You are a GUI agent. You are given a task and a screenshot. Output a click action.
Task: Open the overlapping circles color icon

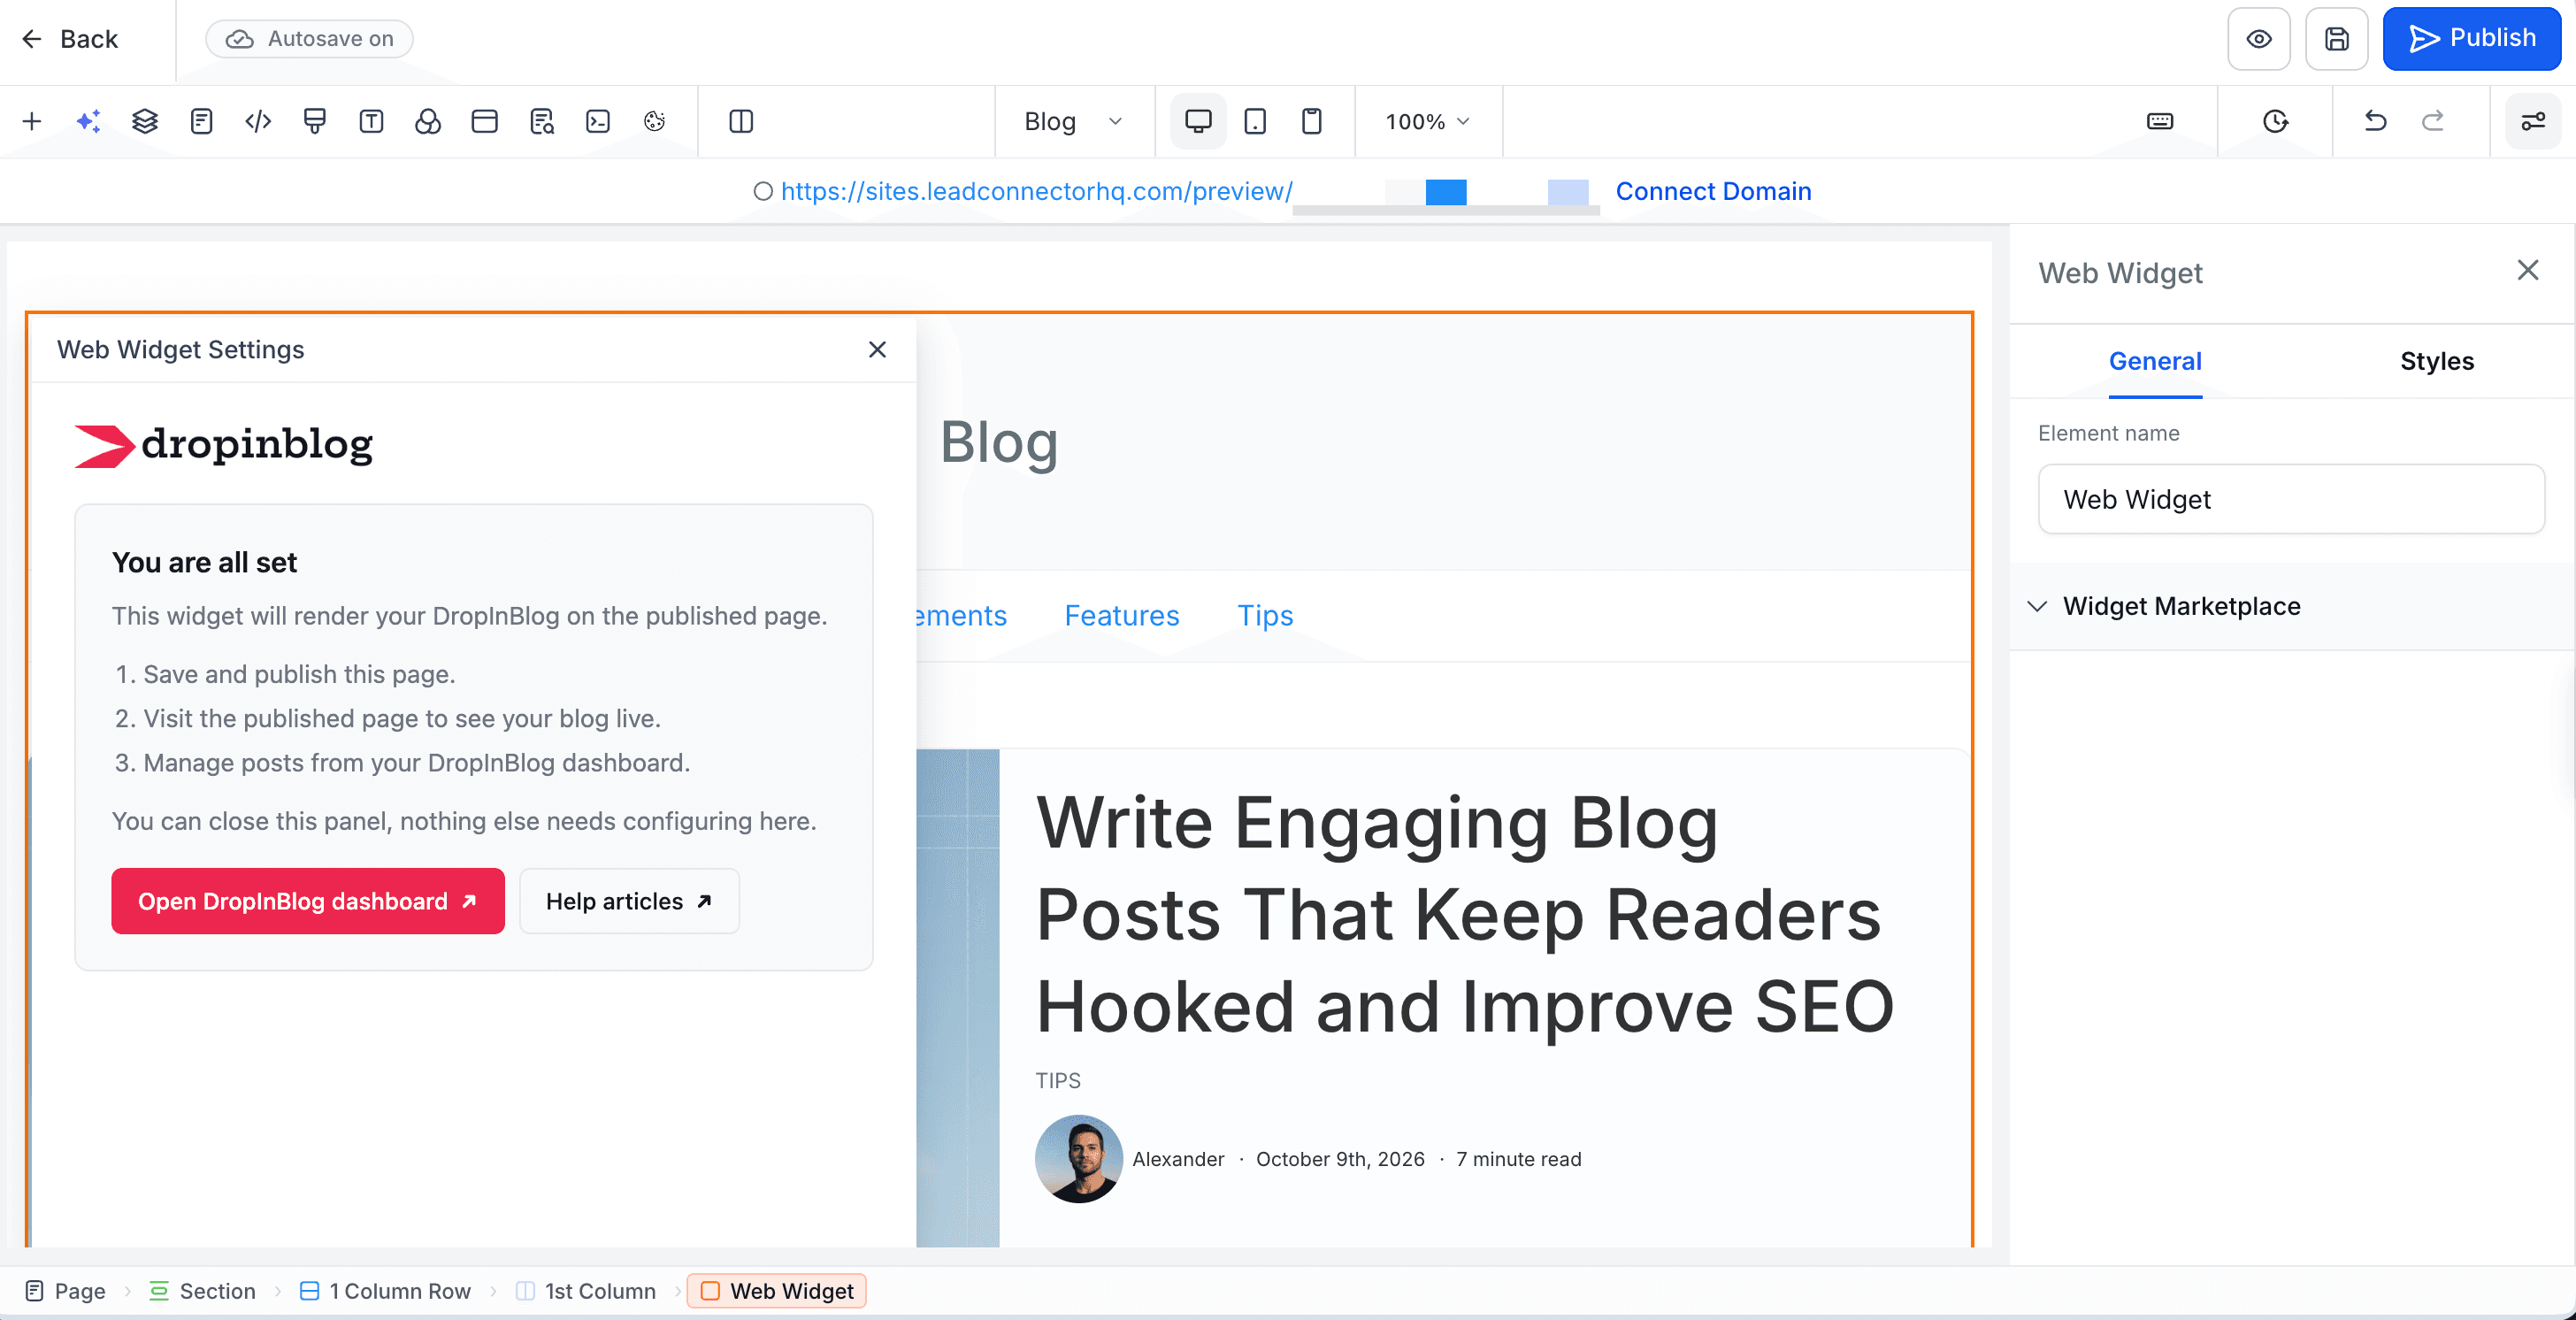(428, 121)
